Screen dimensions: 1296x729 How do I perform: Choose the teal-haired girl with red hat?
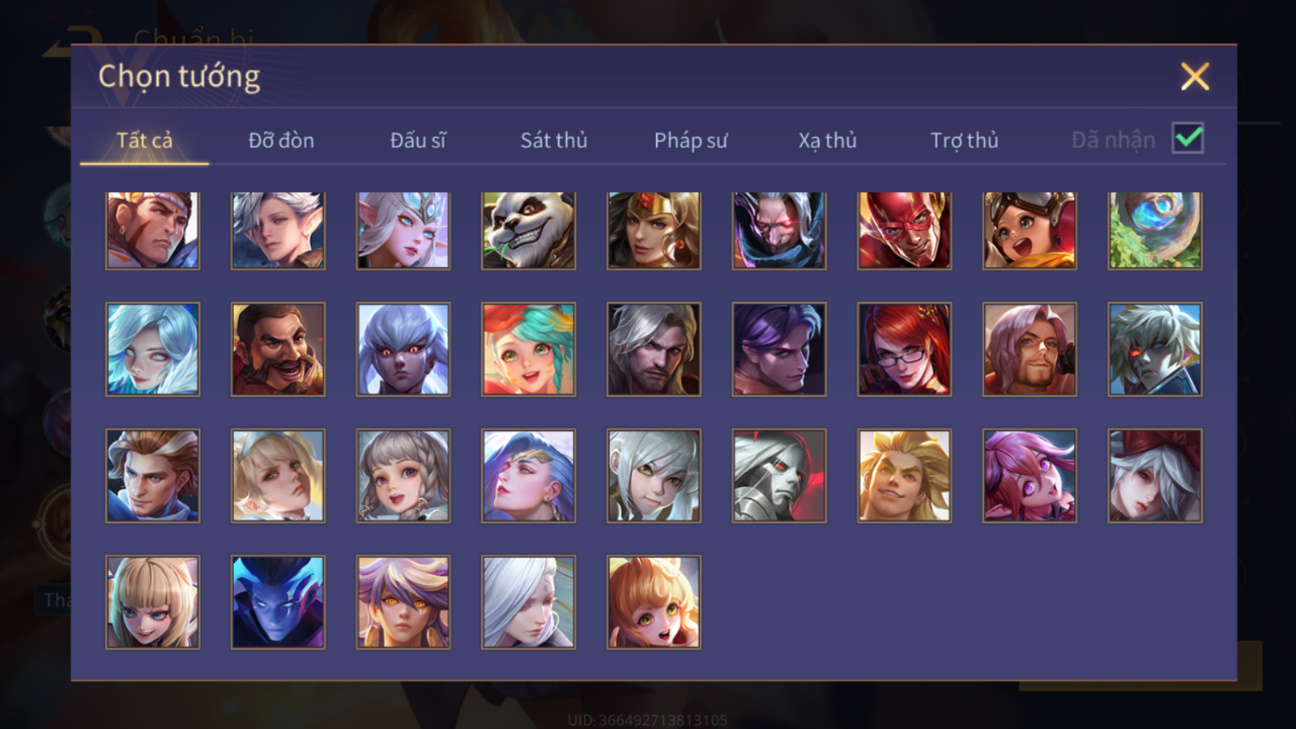(x=528, y=349)
